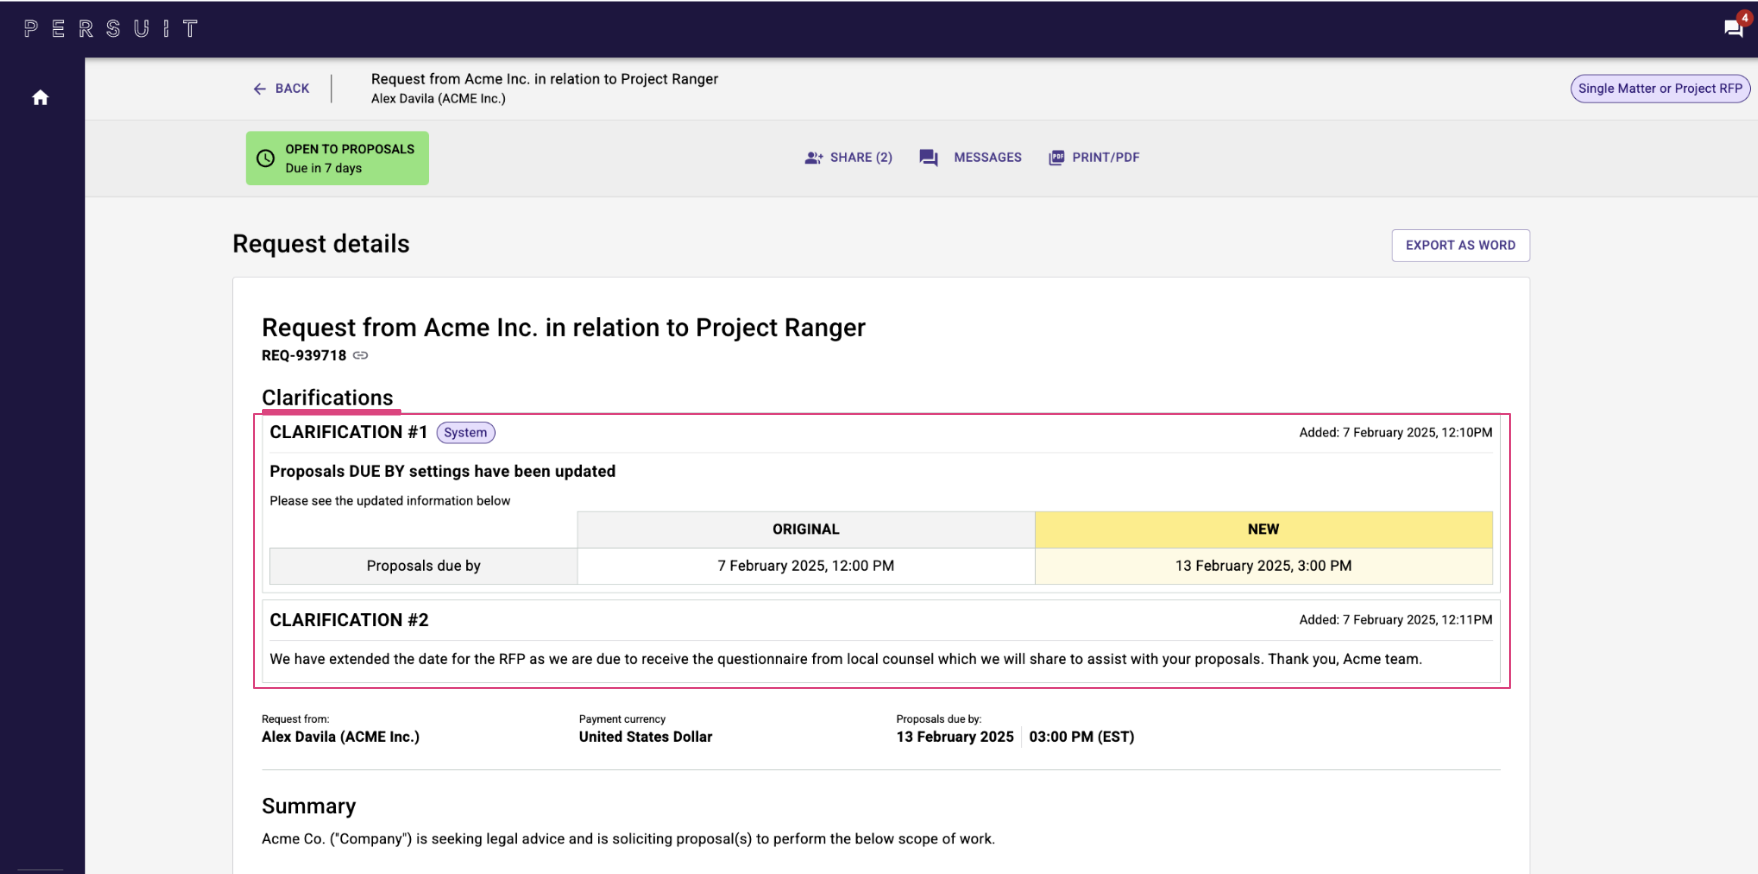This screenshot has width=1758, height=874.
Task: Select the new due date 13 February cell
Action: tap(1263, 566)
